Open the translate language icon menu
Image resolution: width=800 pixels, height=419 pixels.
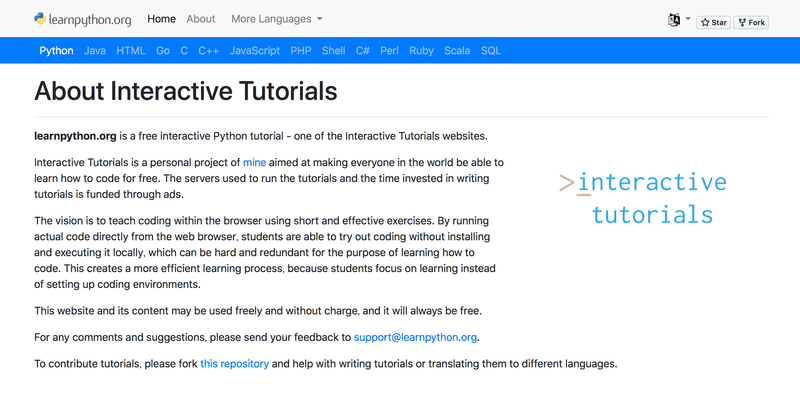[679, 20]
